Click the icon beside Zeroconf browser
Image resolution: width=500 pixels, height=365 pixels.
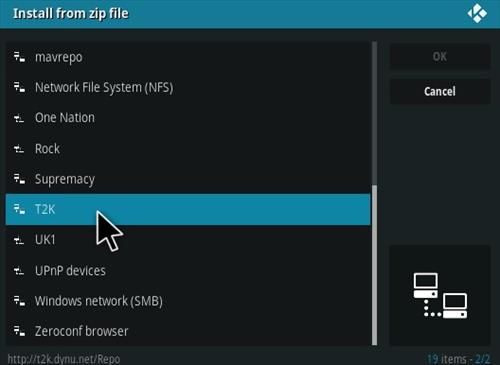(x=19, y=331)
